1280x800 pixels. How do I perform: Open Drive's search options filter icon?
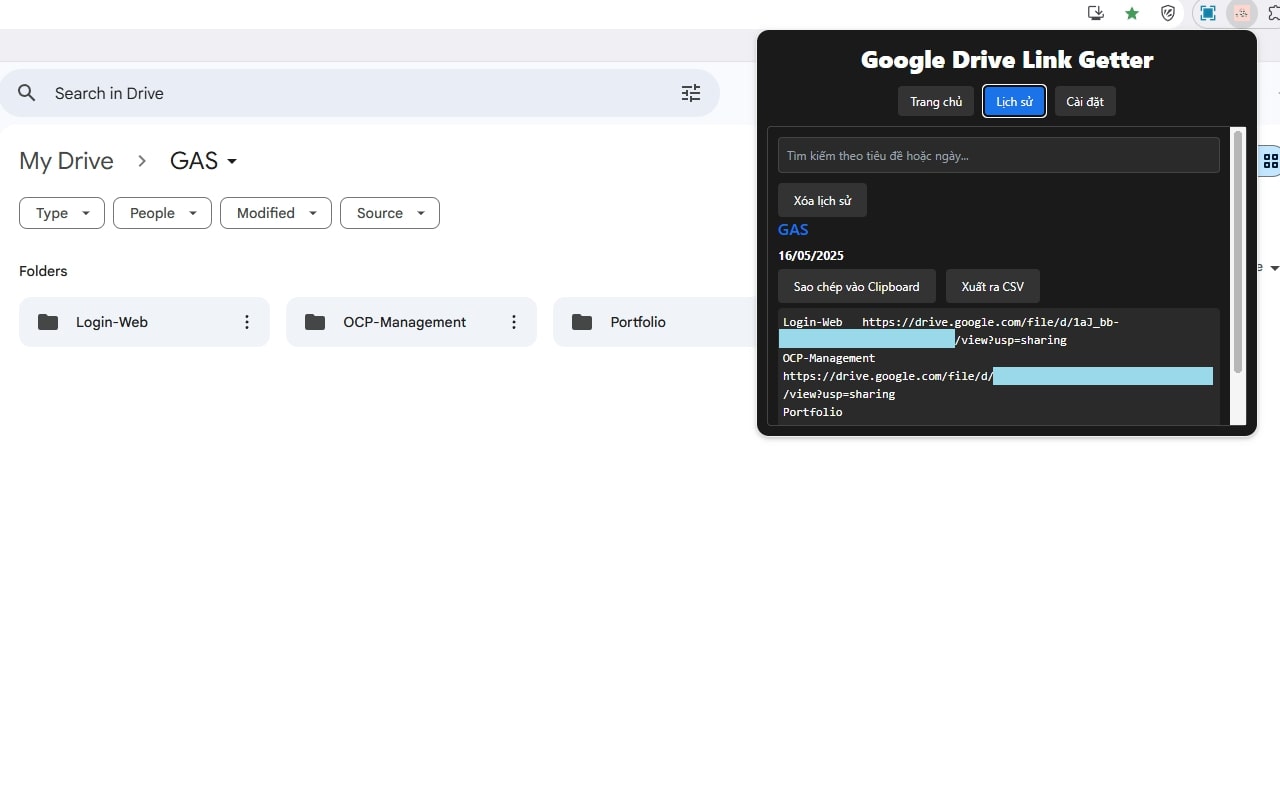click(690, 93)
